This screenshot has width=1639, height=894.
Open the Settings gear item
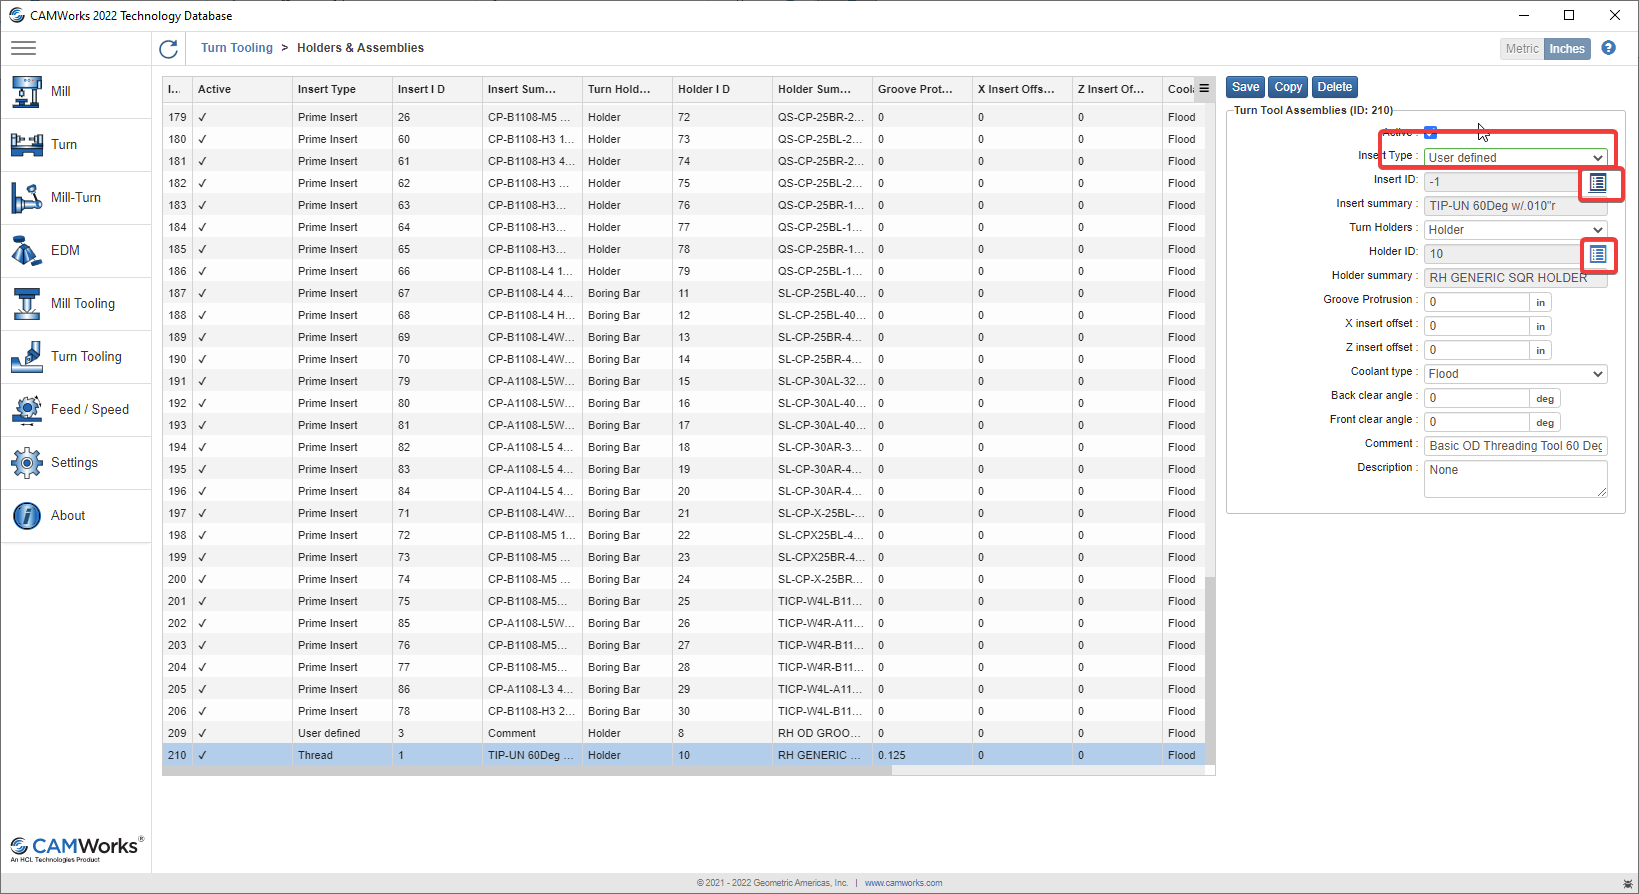pos(76,462)
